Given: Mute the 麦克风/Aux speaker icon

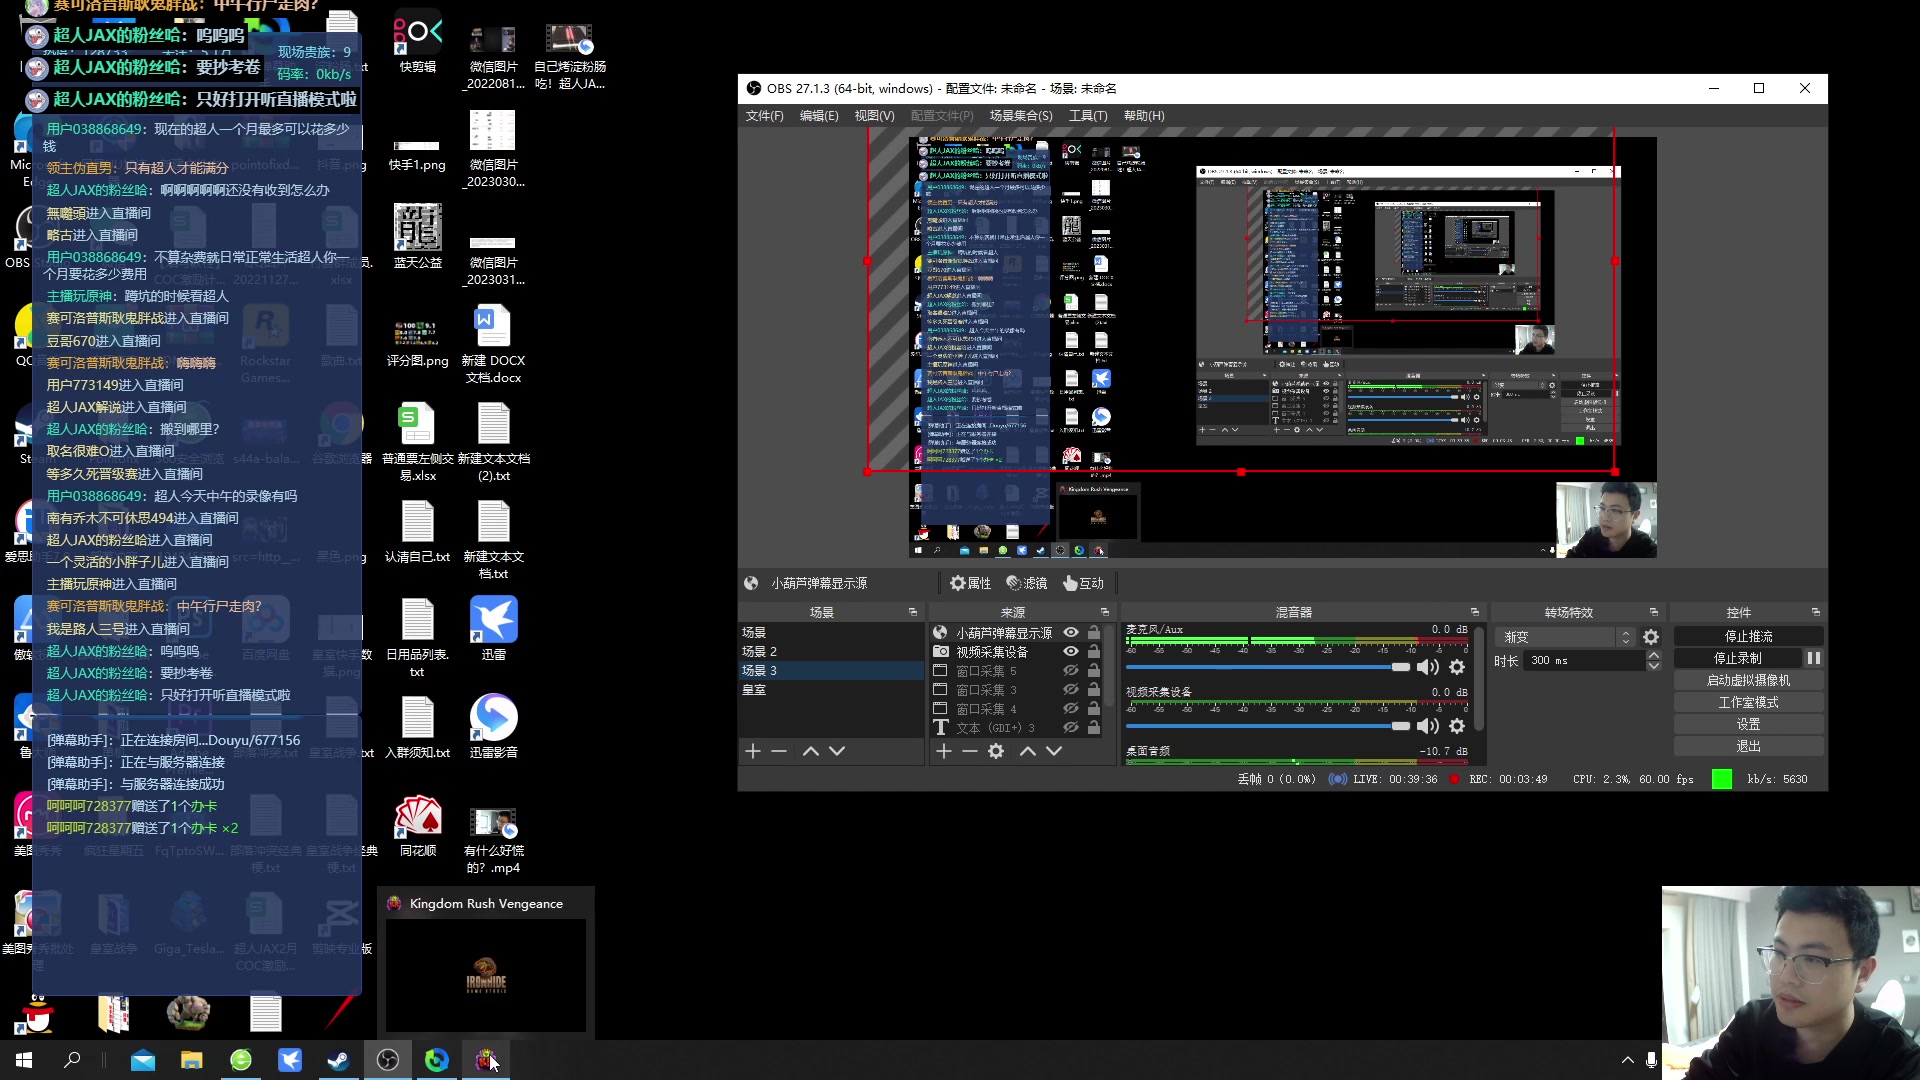Looking at the screenshot, I should pos(1428,667).
